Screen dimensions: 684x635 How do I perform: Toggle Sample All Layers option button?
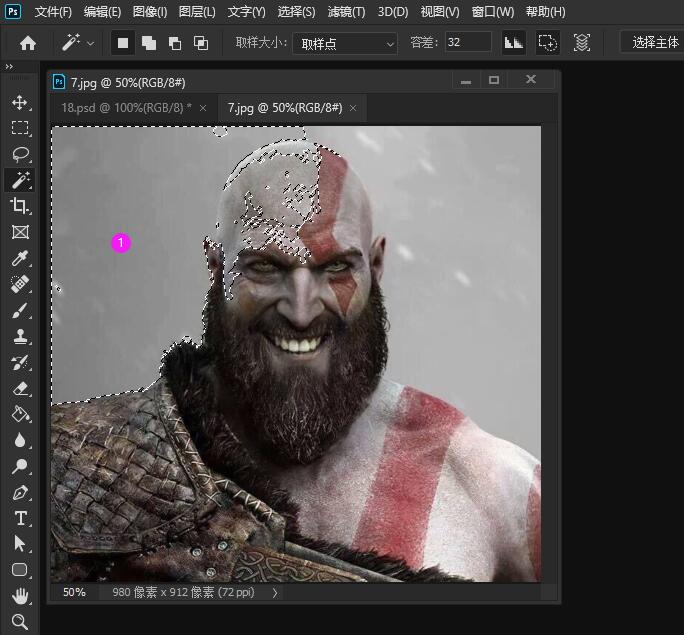pyautogui.click(x=582, y=43)
